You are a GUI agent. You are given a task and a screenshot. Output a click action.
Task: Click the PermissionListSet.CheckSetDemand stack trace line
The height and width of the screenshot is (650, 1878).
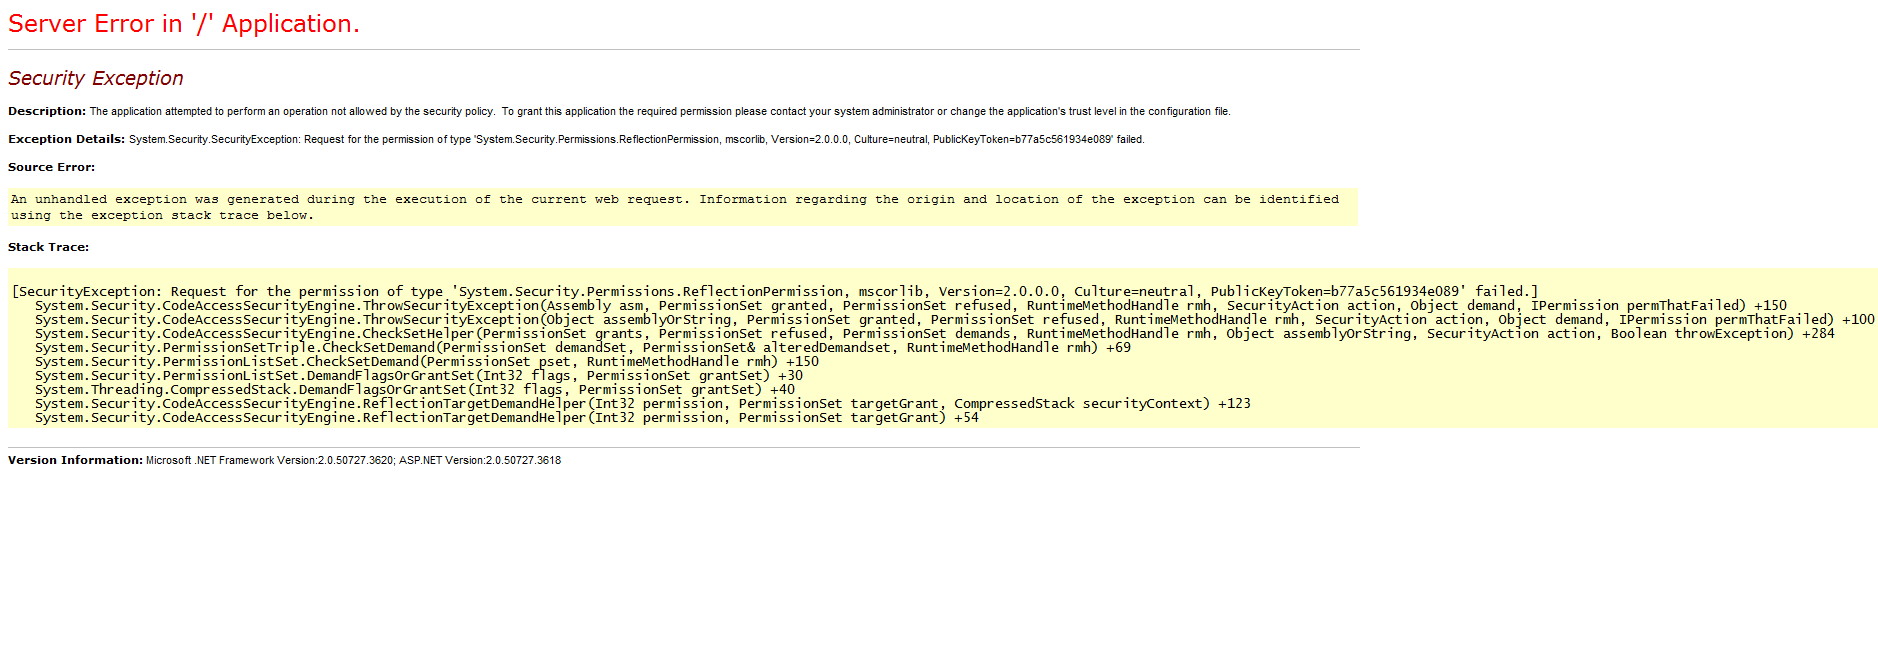point(426,362)
